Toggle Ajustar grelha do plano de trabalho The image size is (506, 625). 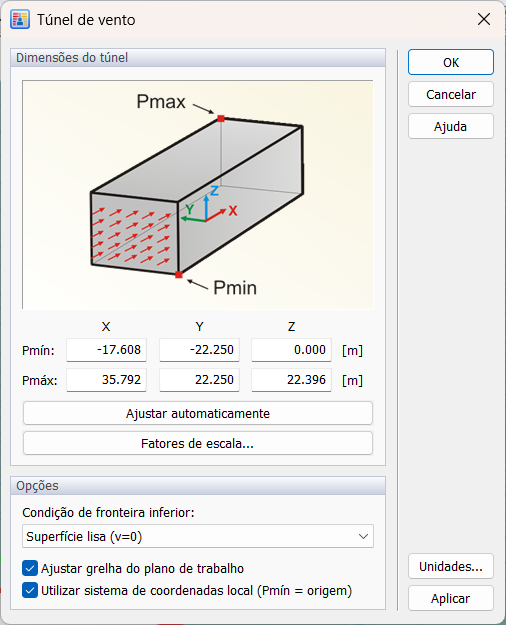(x=30, y=568)
